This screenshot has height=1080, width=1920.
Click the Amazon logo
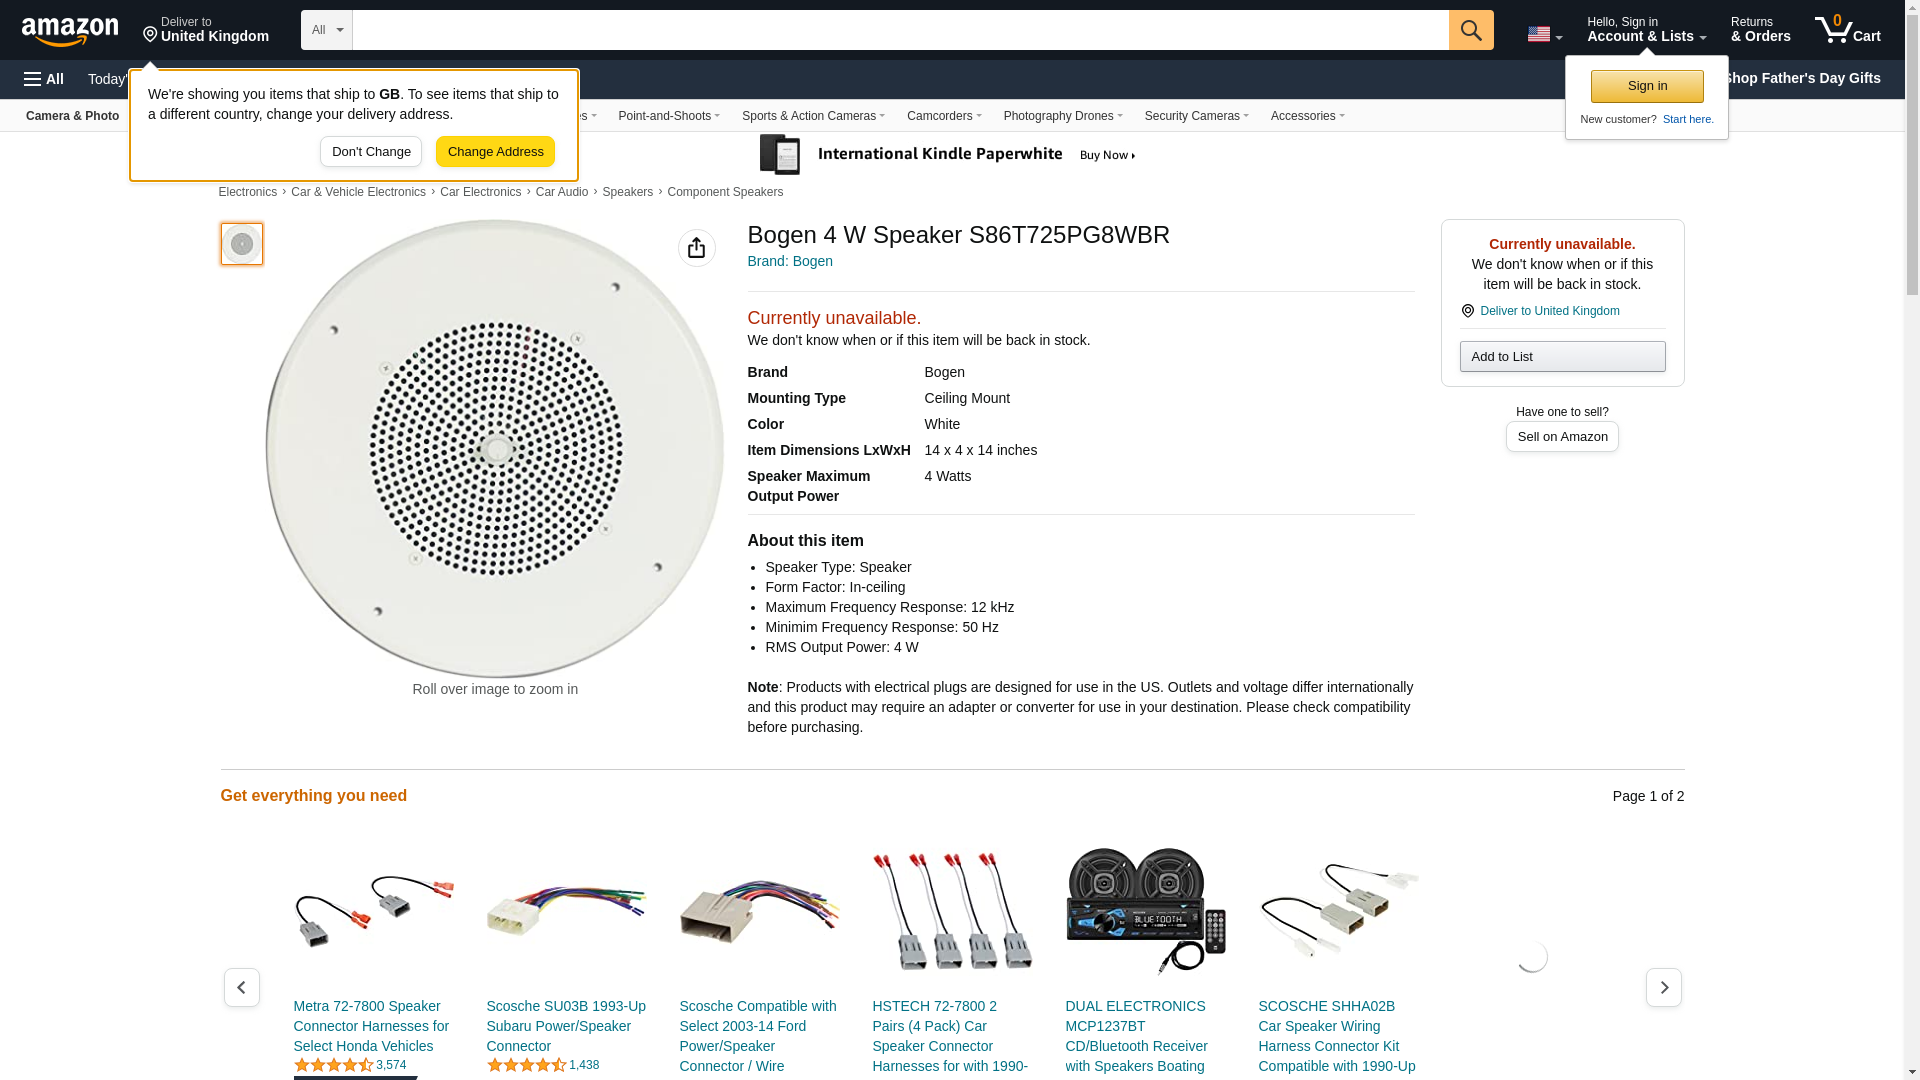pos(70,31)
